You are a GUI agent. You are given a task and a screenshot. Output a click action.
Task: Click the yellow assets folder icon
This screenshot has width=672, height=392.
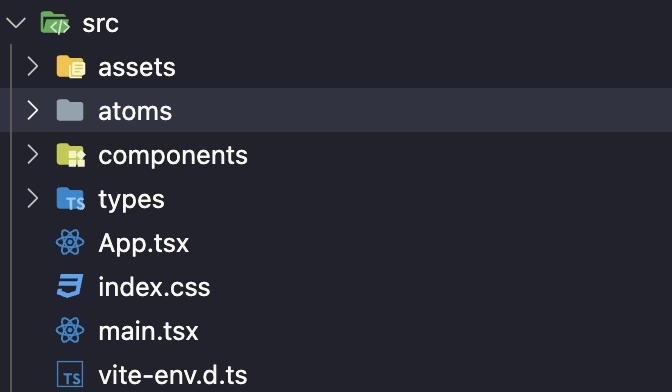tap(71, 67)
